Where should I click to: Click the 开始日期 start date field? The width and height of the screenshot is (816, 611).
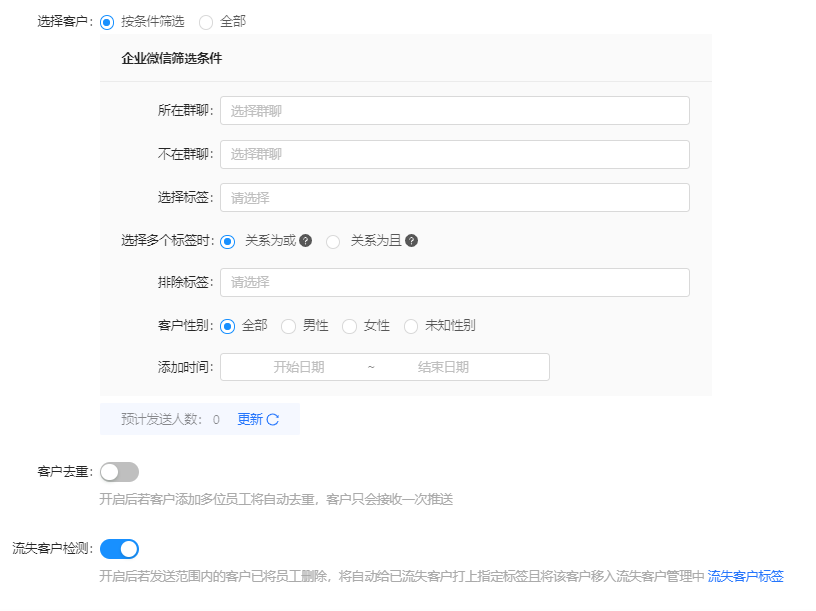point(299,367)
